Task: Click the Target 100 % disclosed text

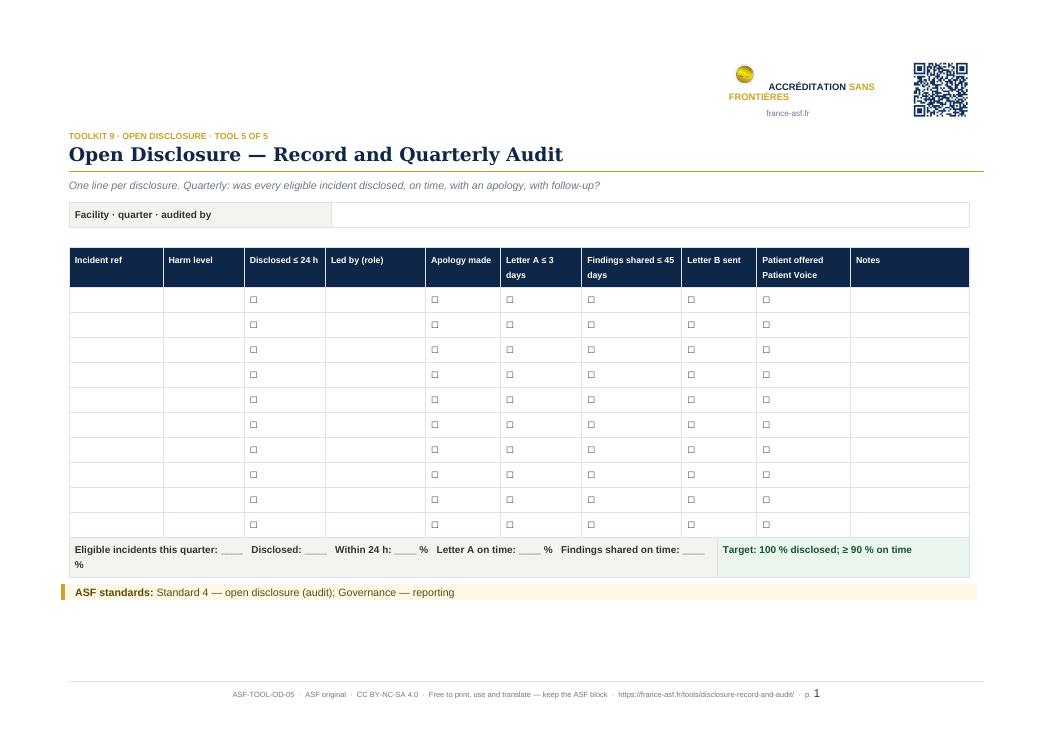Action: point(817,550)
